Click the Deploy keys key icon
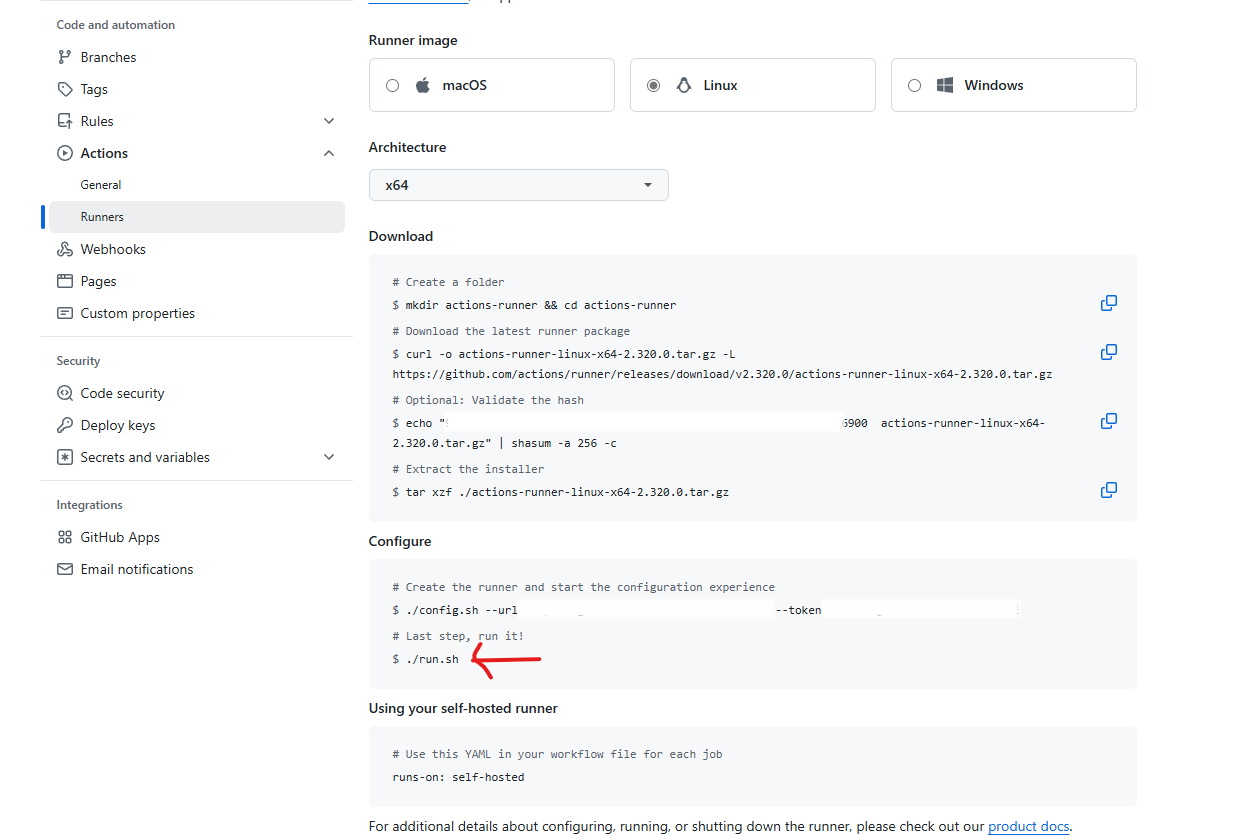 click(65, 425)
